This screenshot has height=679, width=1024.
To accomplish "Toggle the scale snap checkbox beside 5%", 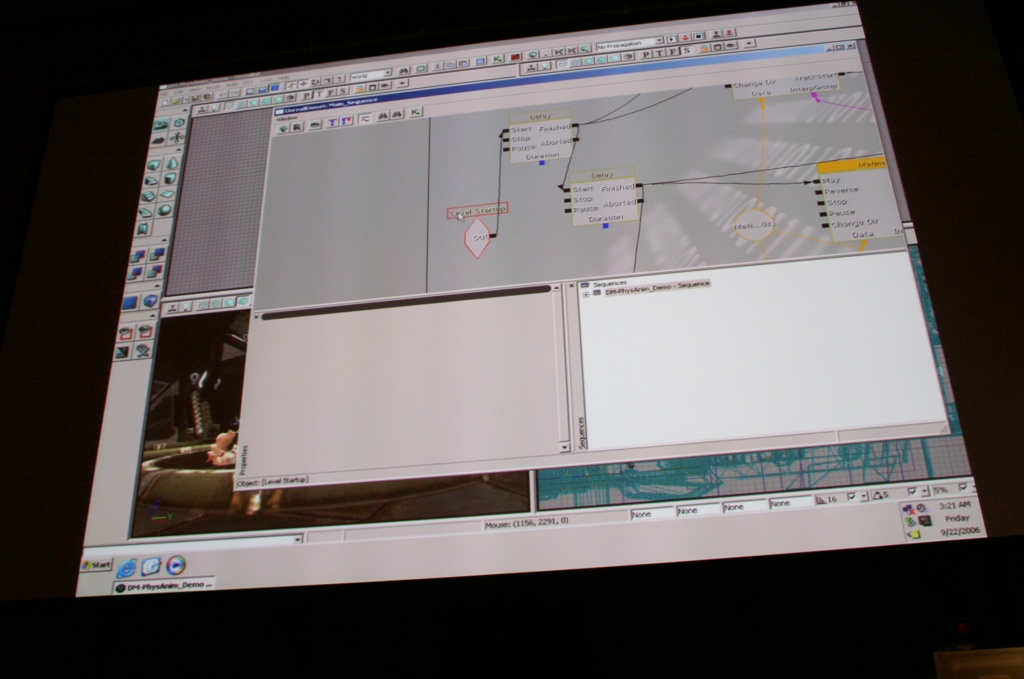I will point(962,489).
